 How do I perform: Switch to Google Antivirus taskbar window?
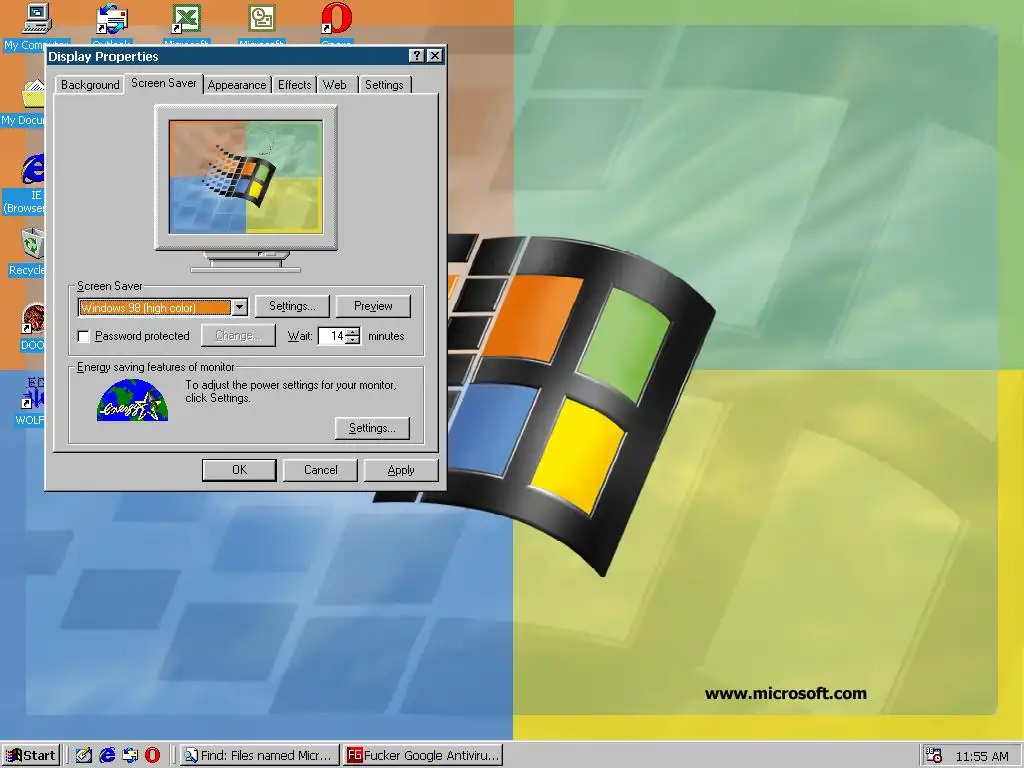point(423,756)
